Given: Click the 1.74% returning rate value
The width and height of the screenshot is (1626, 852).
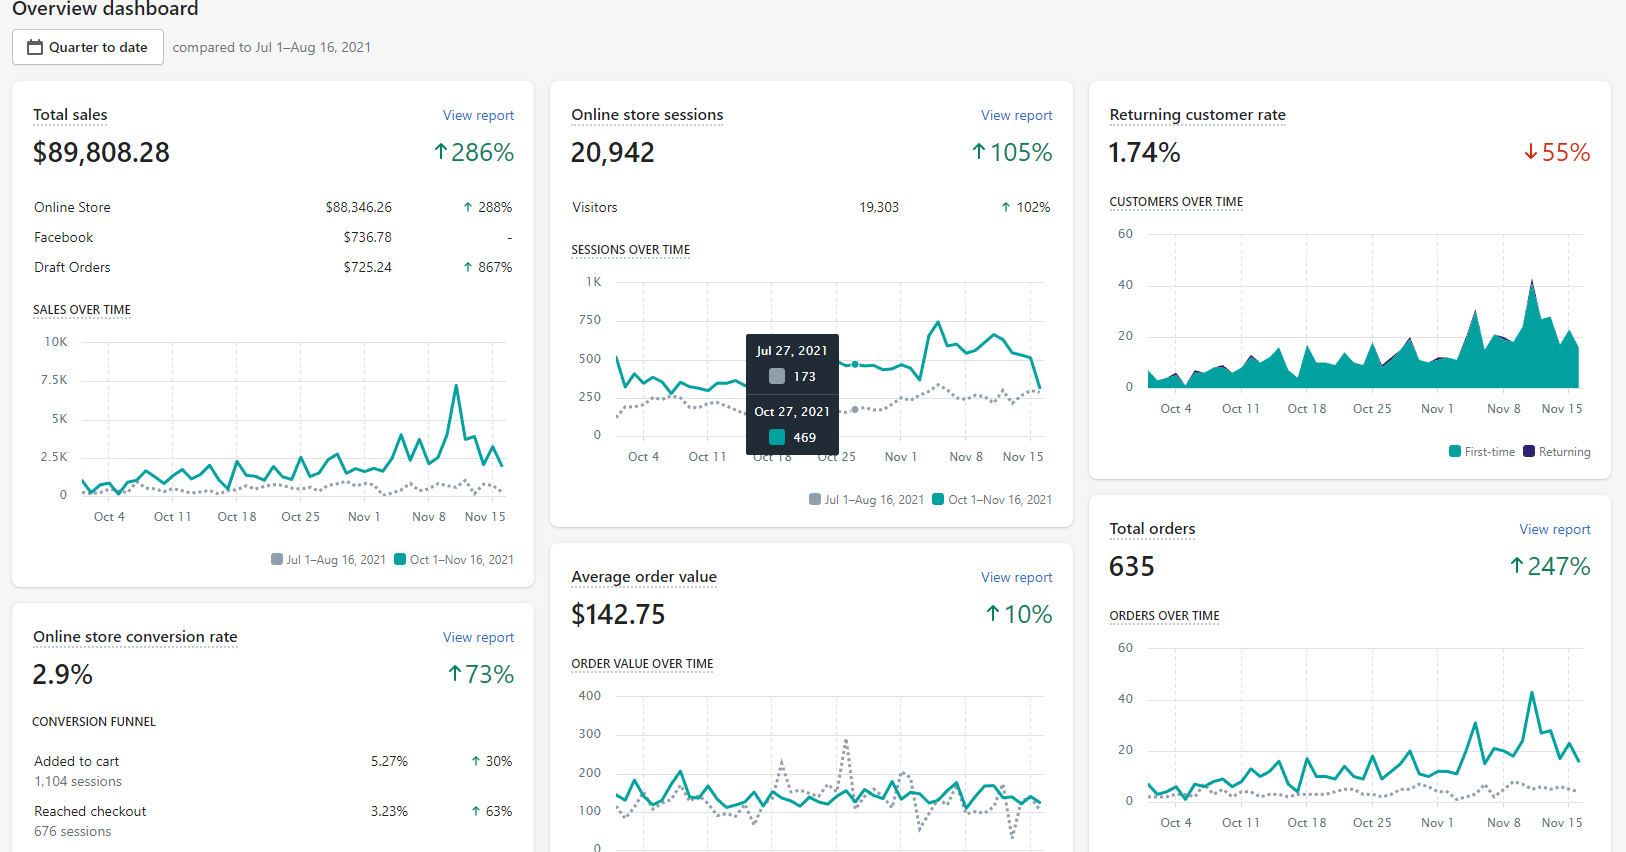Looking at the screenshot, I should tap(1145, 152).
